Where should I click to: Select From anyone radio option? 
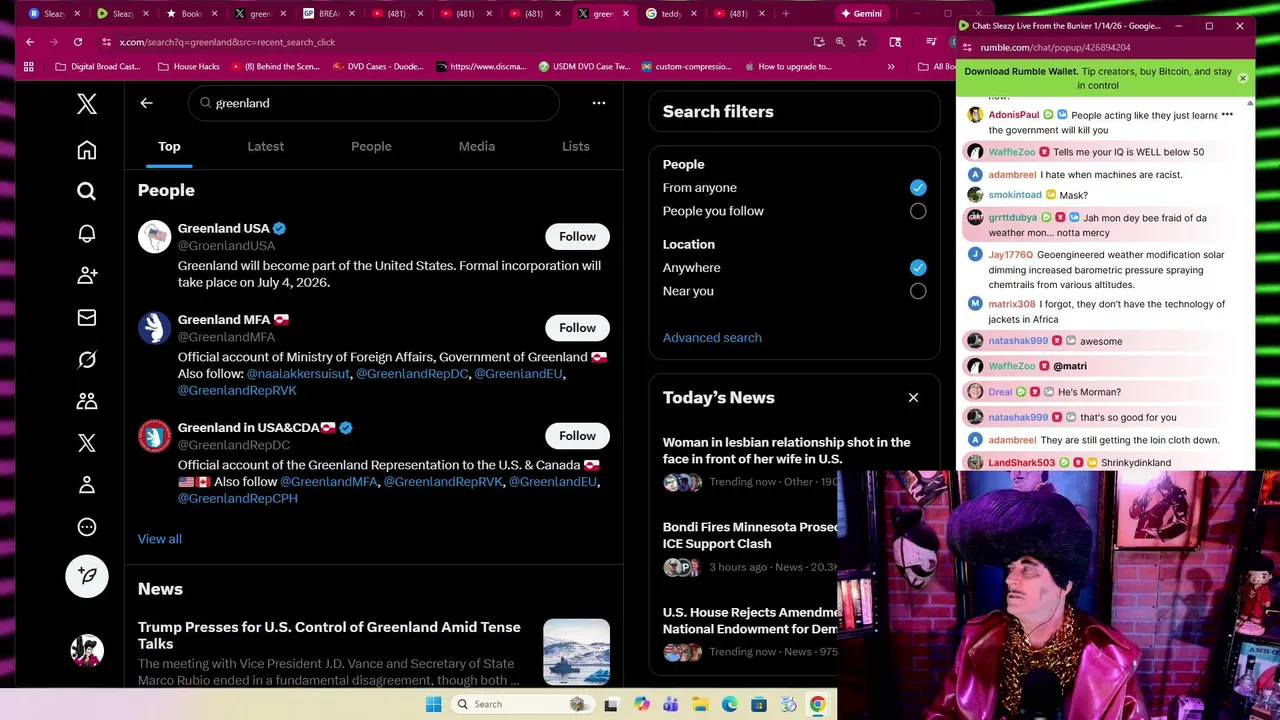918,188
